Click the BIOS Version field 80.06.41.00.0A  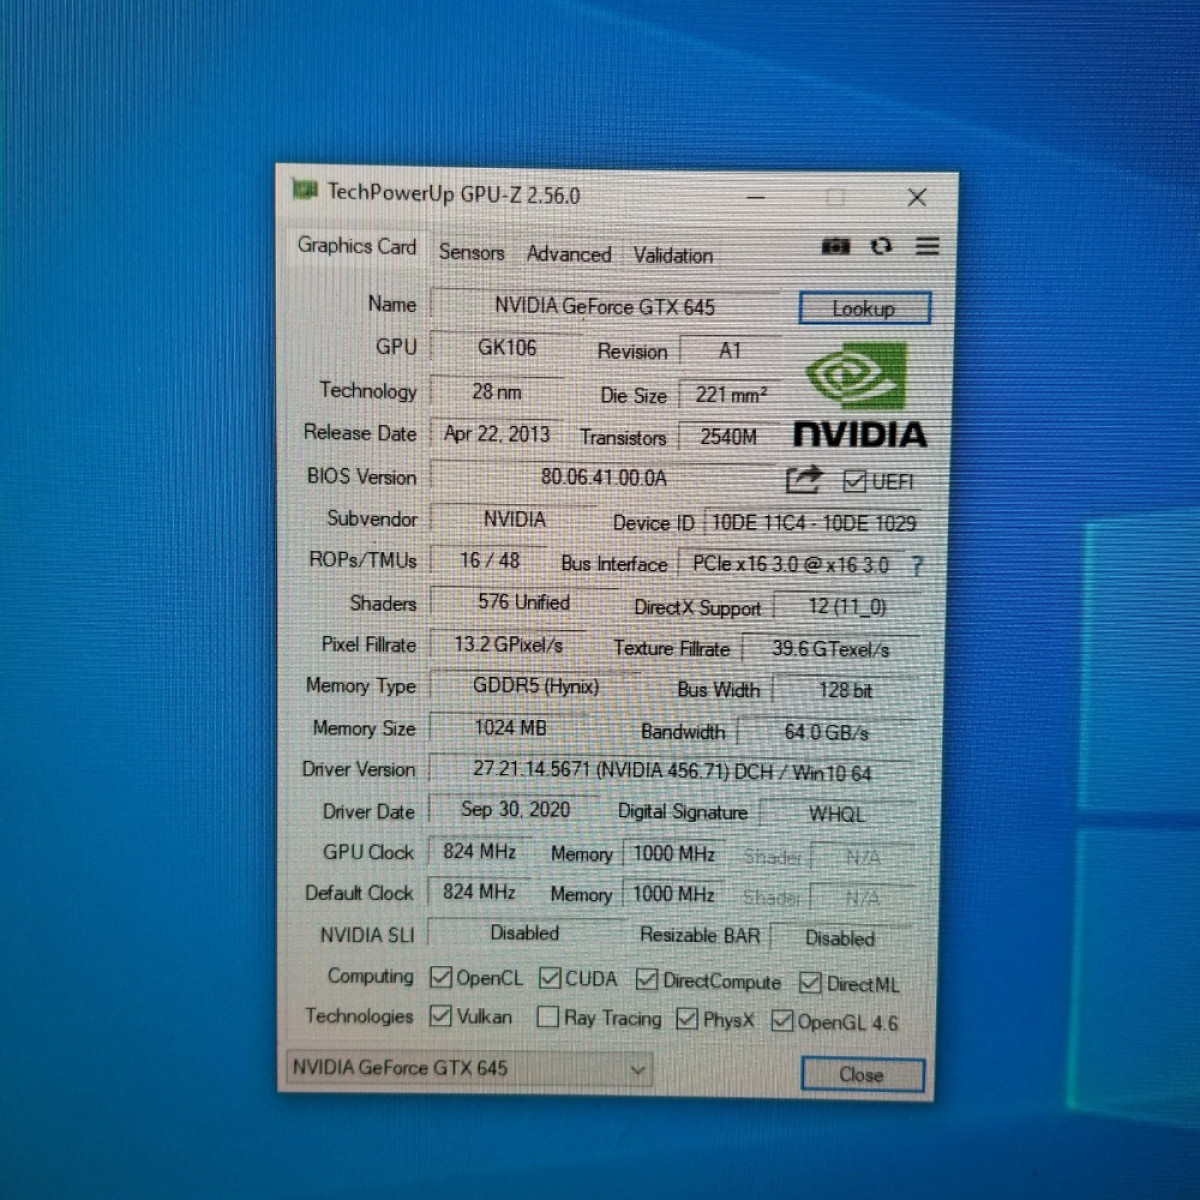pyautogui.click(x=603, y=478)
